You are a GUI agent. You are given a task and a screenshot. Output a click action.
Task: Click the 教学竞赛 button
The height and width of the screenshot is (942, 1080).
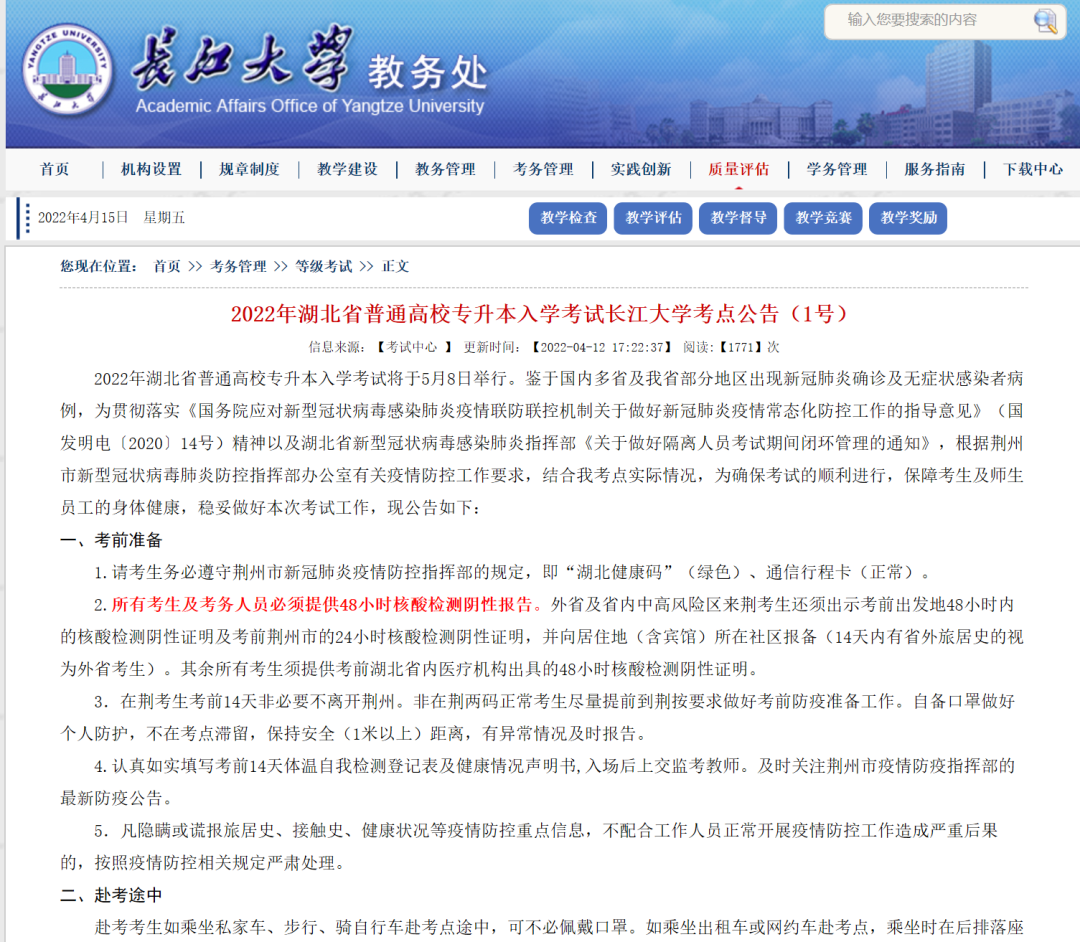pos(823,218)
